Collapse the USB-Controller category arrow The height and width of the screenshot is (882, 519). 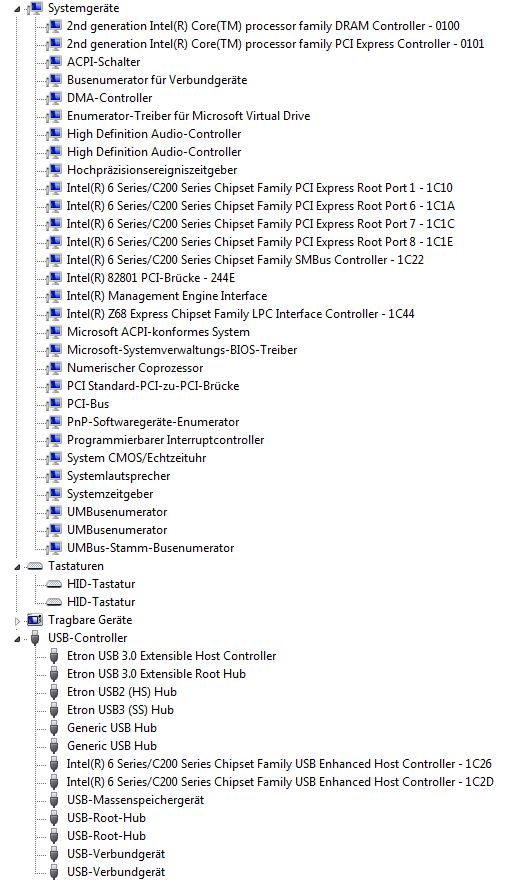tap(17, 639)
